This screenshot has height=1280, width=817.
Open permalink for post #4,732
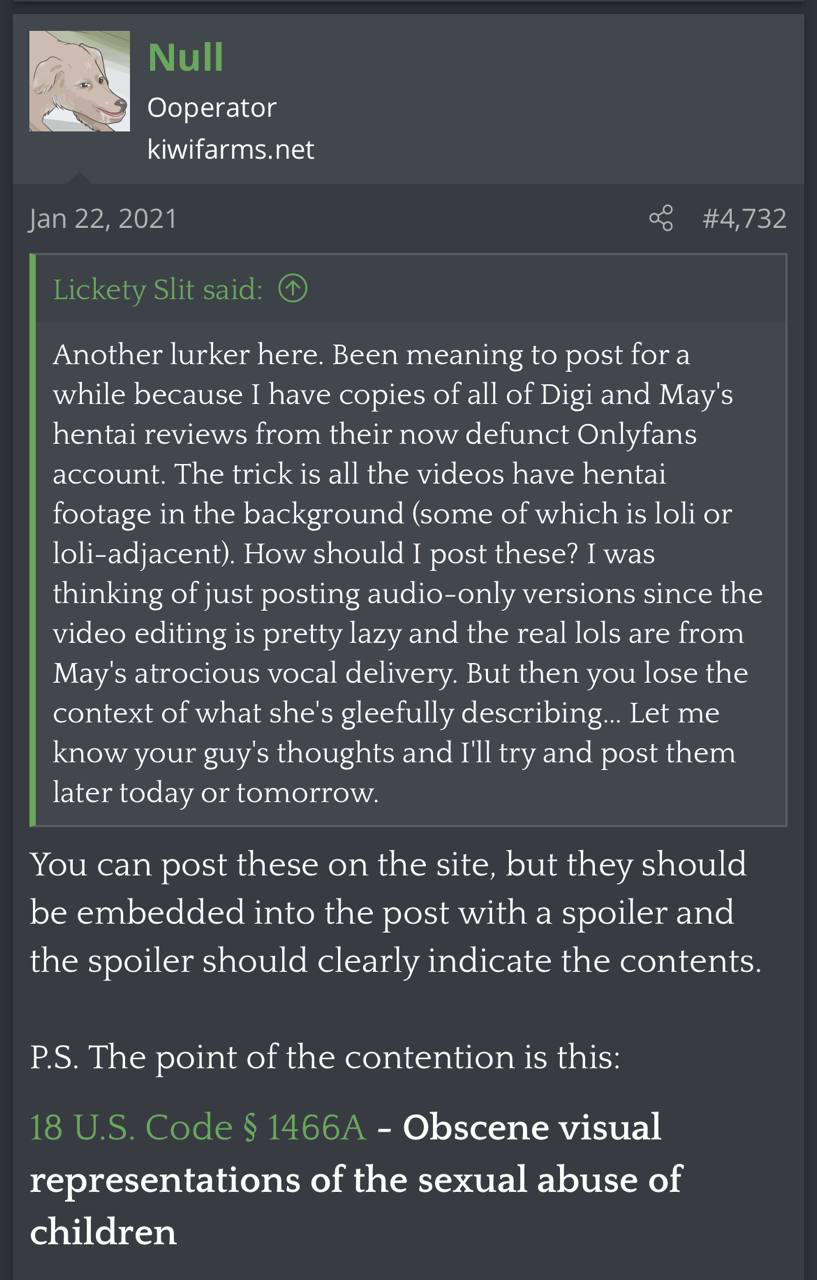click(744, 218)
